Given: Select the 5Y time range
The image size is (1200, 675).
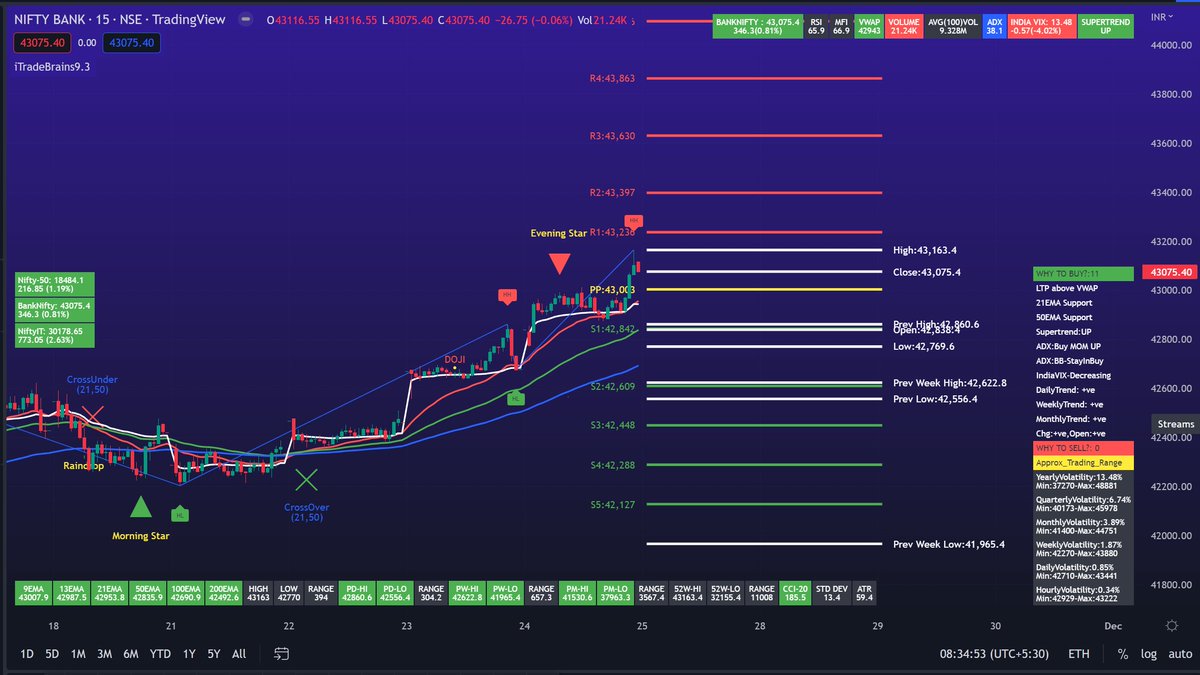Looking at the screenshot, I should [214, 654].
